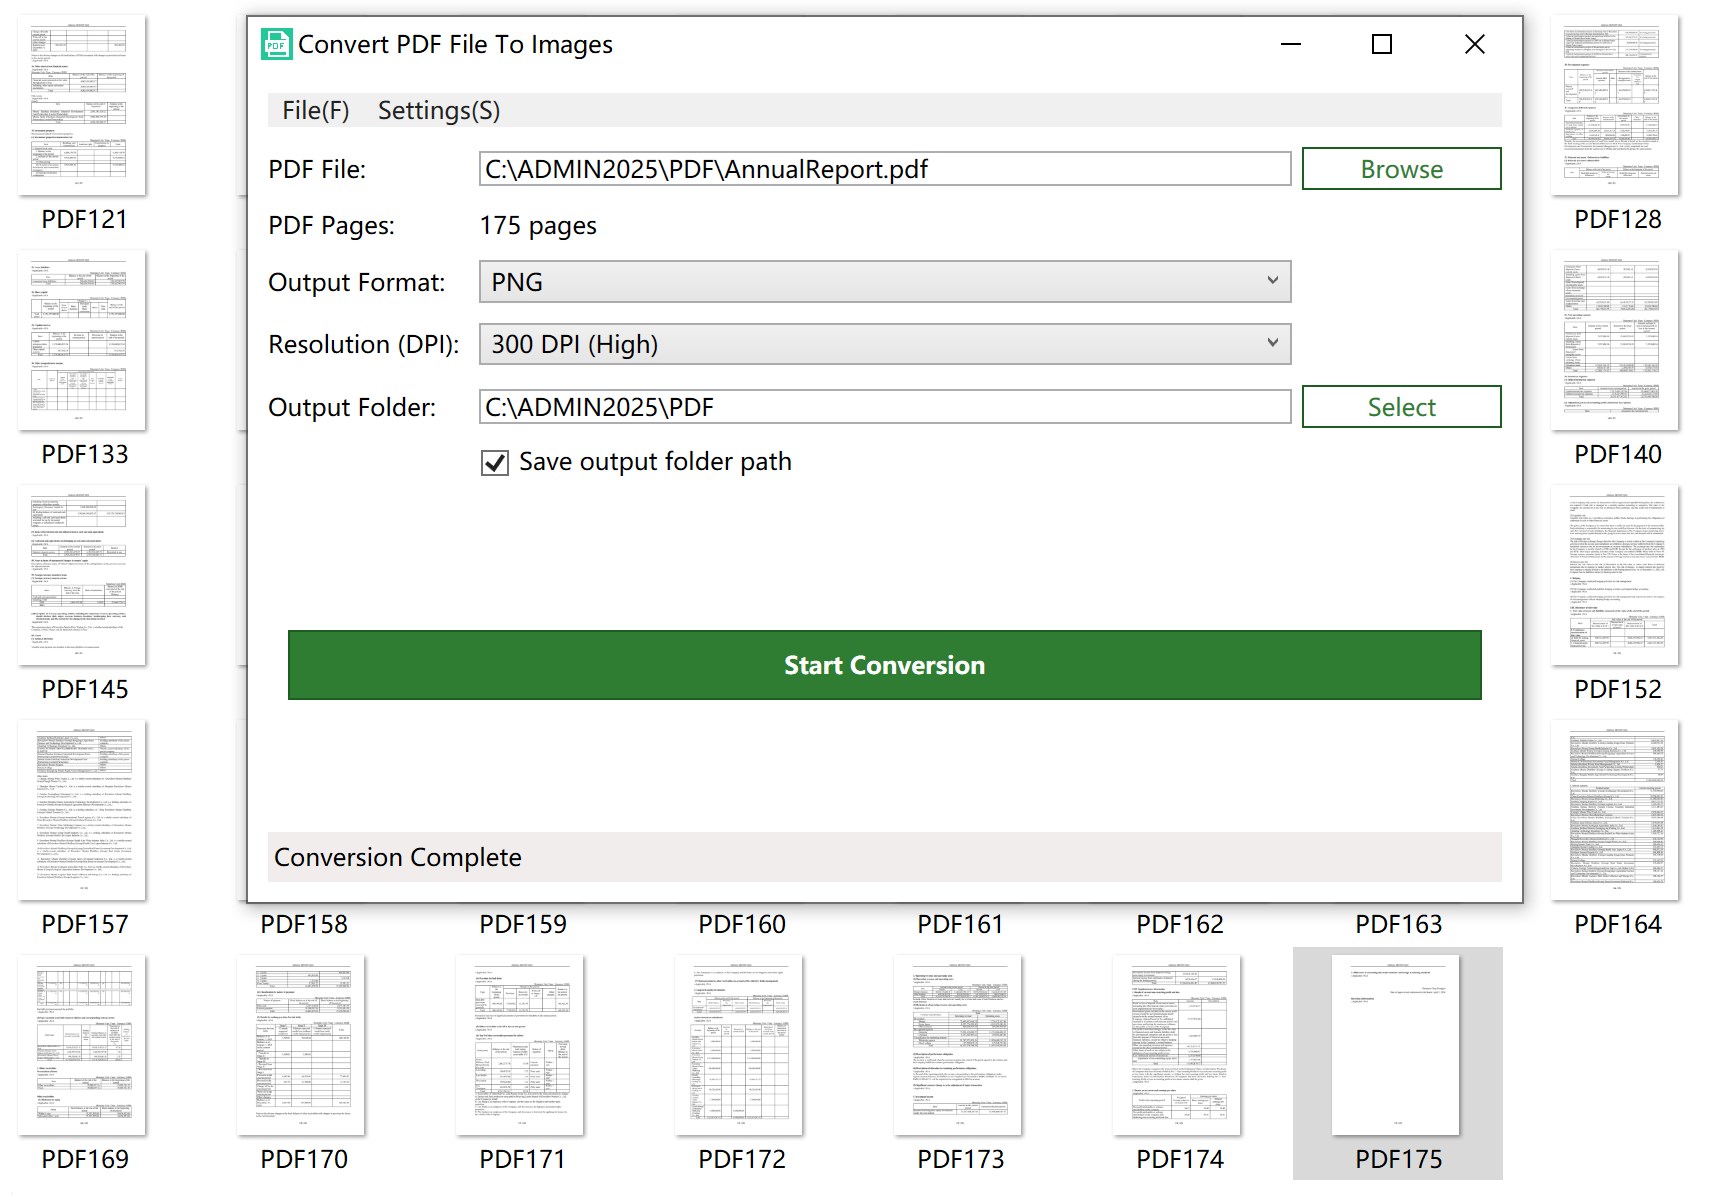This screenshot has width=1709, height=1196.
Task: Expand the Resolution (DPI) dropdown
Action: pos(885,344)
